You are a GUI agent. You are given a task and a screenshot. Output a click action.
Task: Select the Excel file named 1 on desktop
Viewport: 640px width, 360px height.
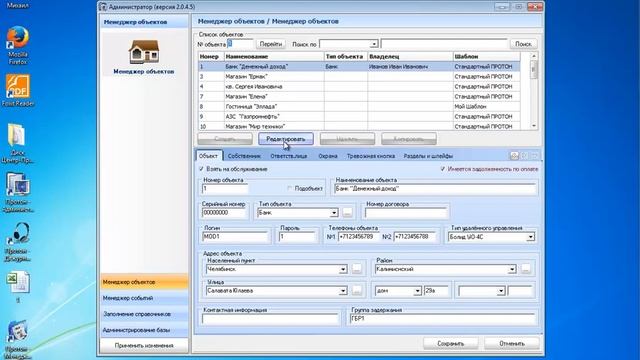(x=18, y=287)
